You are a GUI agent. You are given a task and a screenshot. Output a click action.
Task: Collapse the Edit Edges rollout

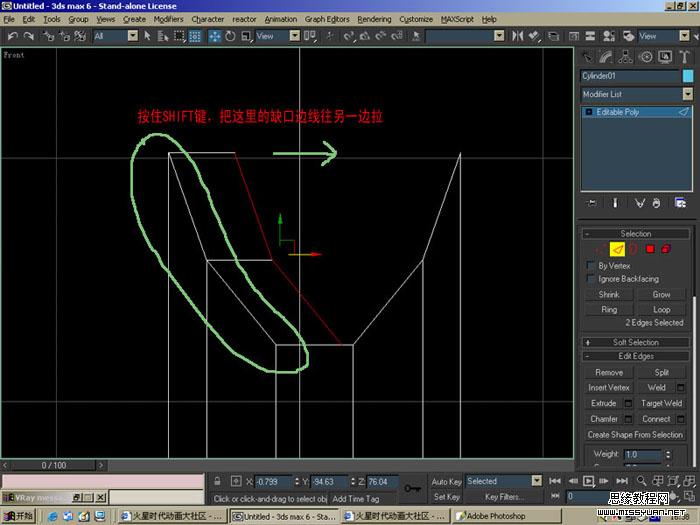click(x=636, y=356)
